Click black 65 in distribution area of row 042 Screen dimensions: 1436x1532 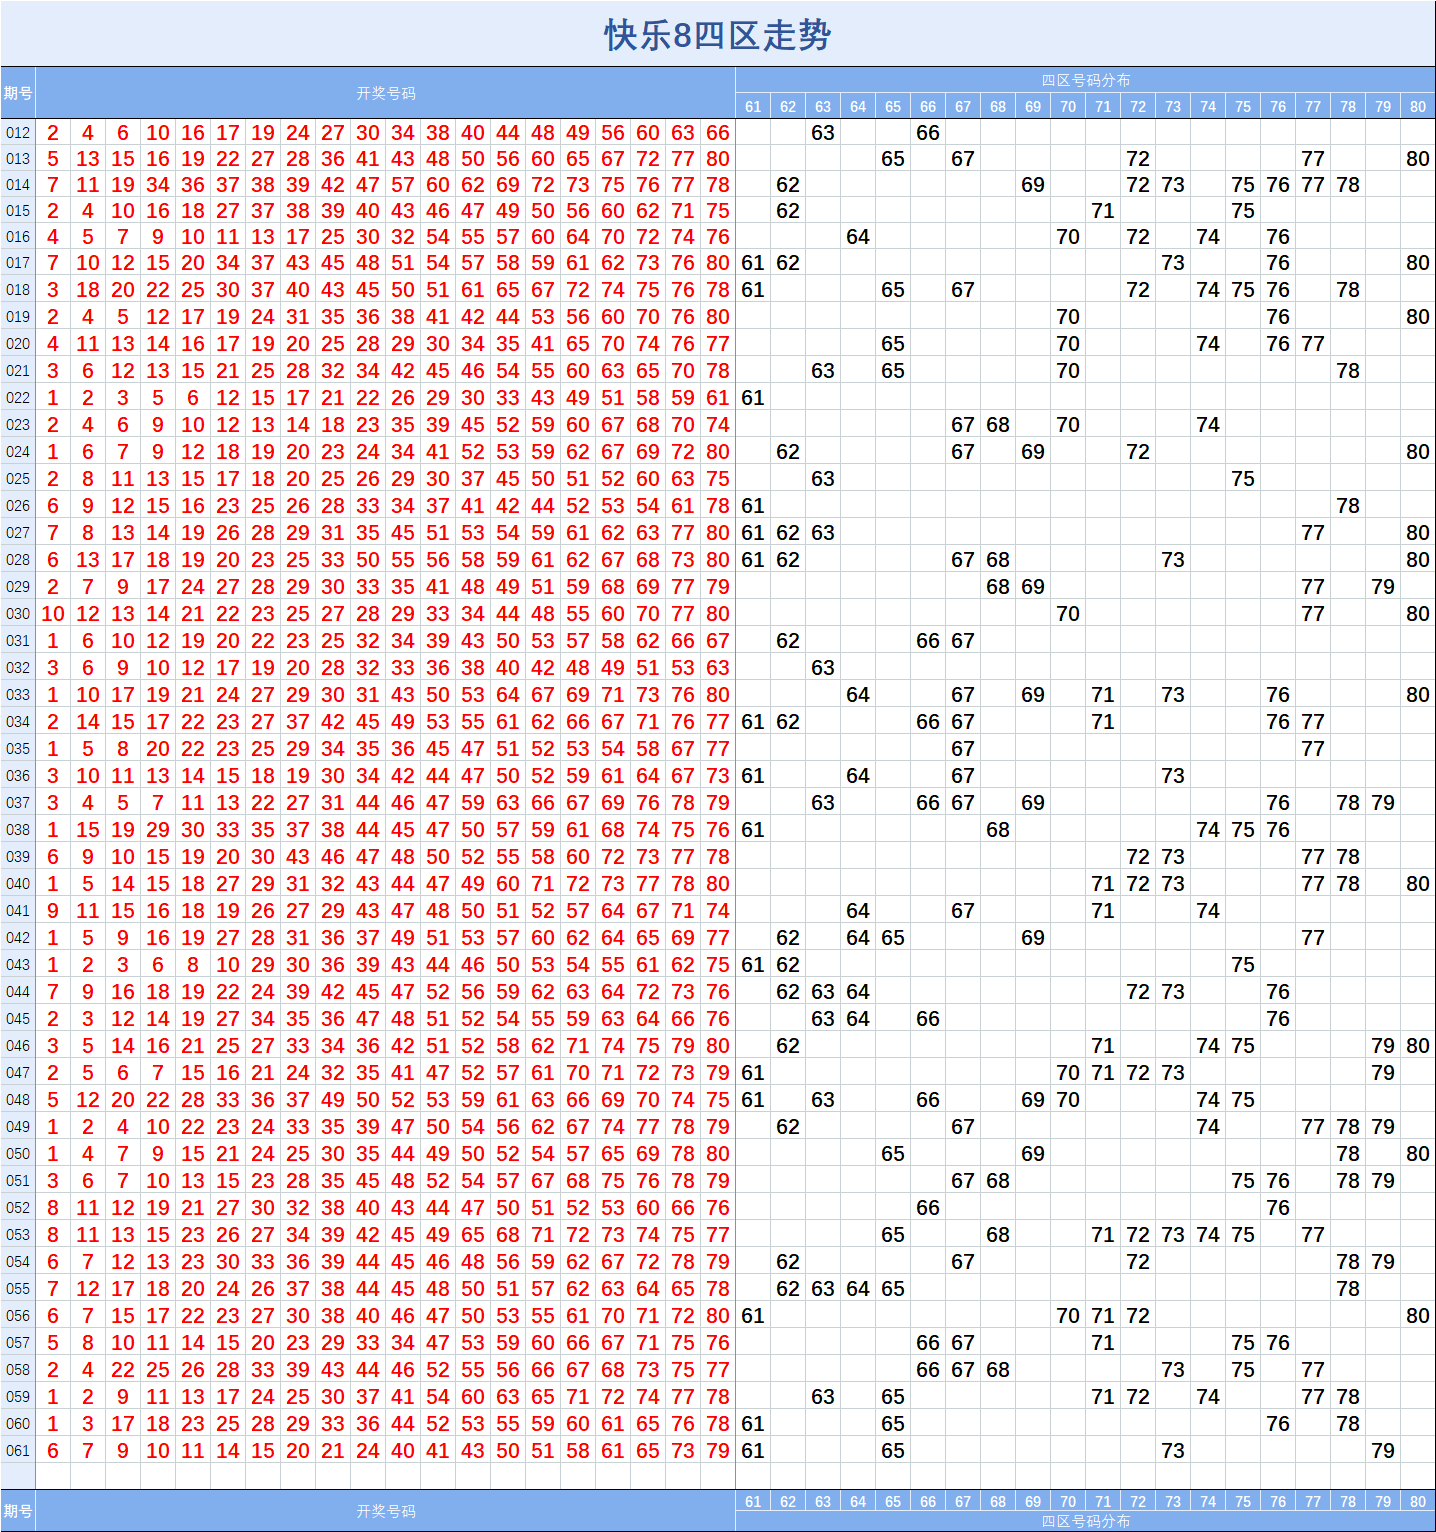(x=893, y=938)
